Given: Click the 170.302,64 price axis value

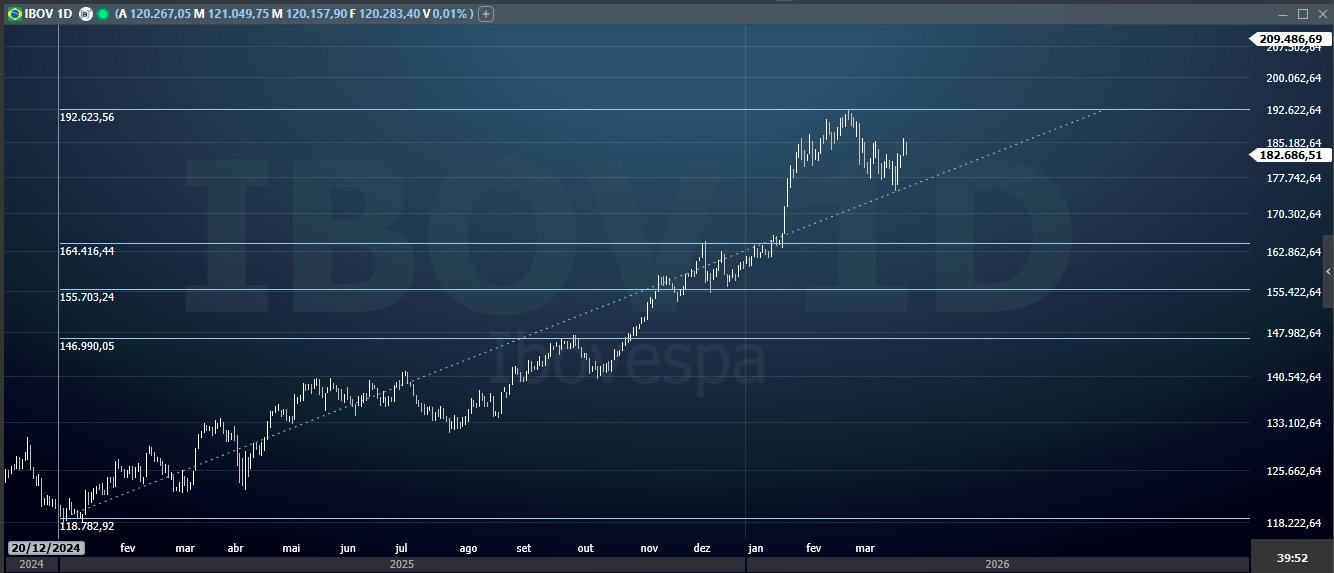Looking at the screenshot, I should click(1294, 214).
